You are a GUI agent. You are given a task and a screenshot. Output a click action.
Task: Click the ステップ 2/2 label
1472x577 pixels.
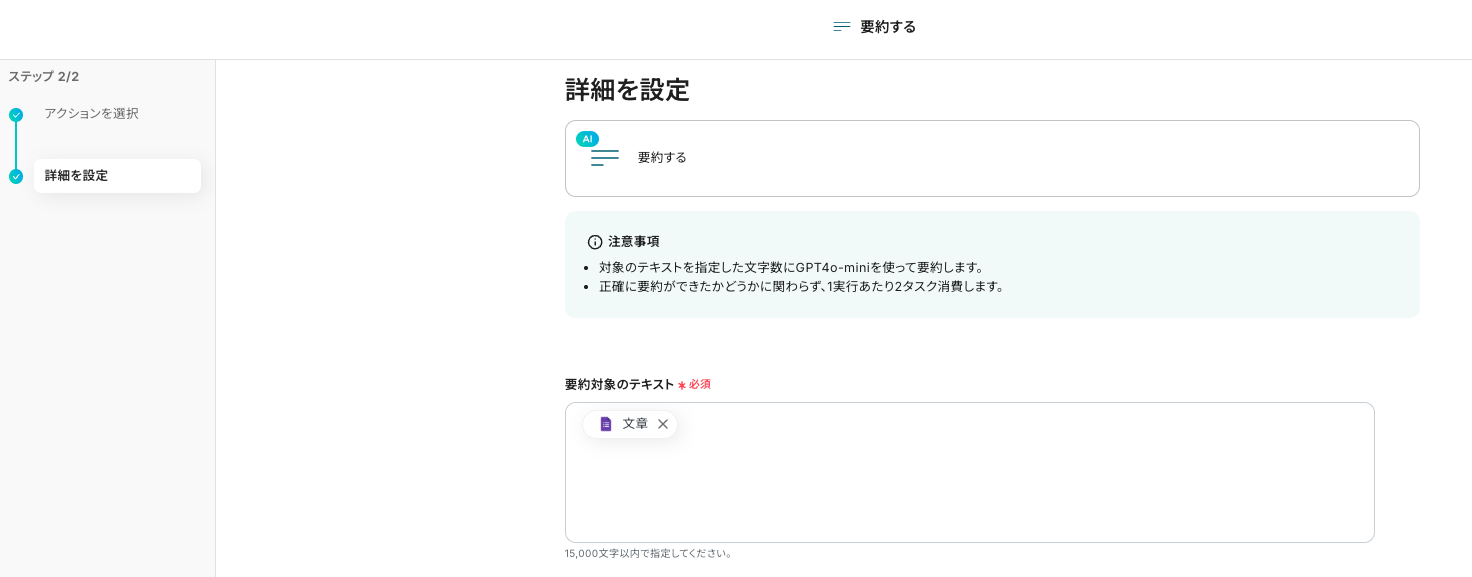(44, 77)
